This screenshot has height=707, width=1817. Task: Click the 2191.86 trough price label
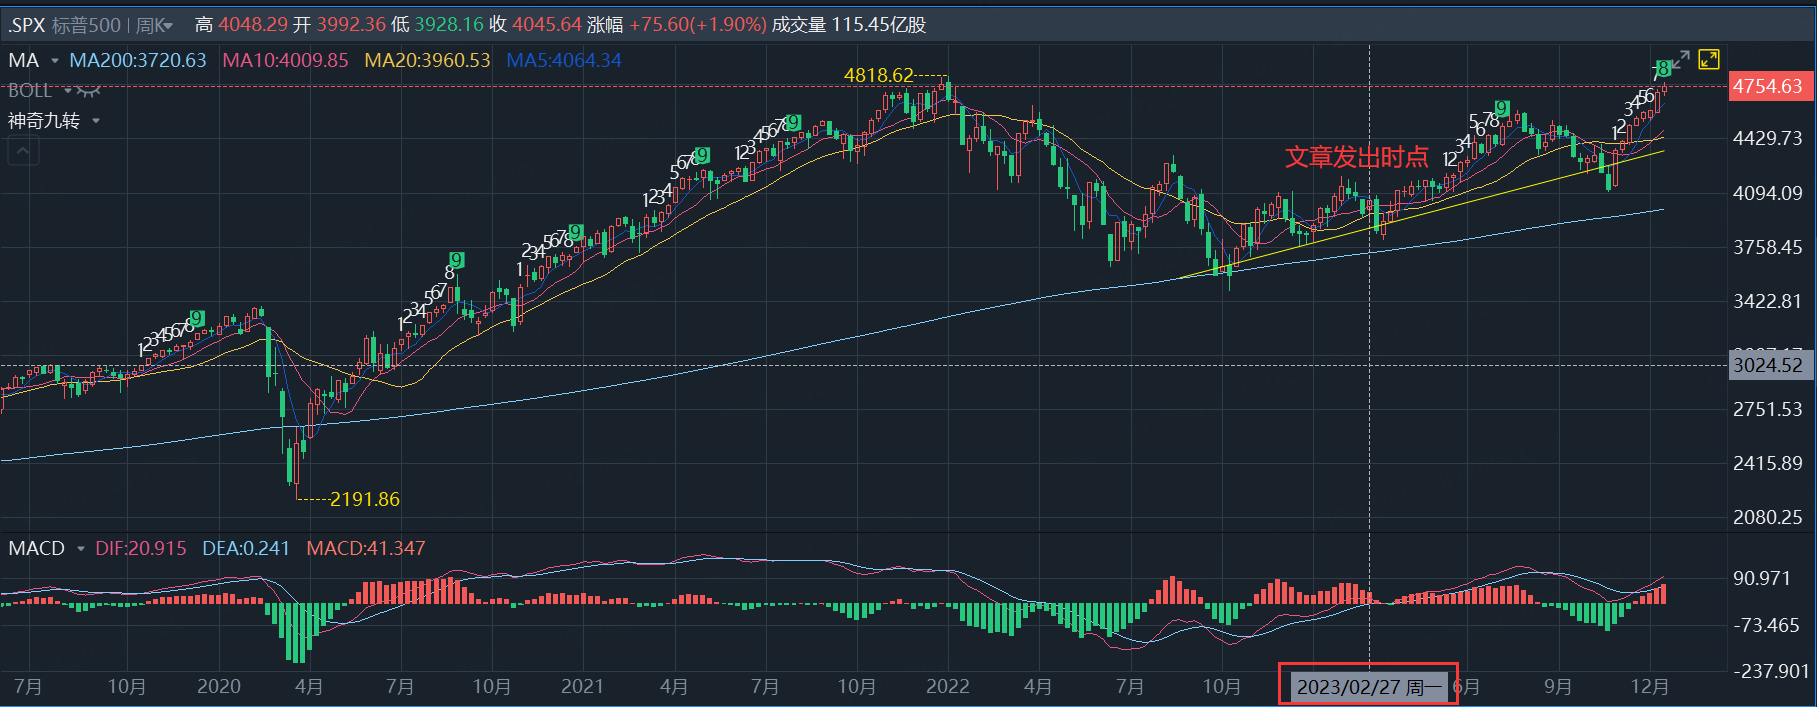click(x=365, y=499)
